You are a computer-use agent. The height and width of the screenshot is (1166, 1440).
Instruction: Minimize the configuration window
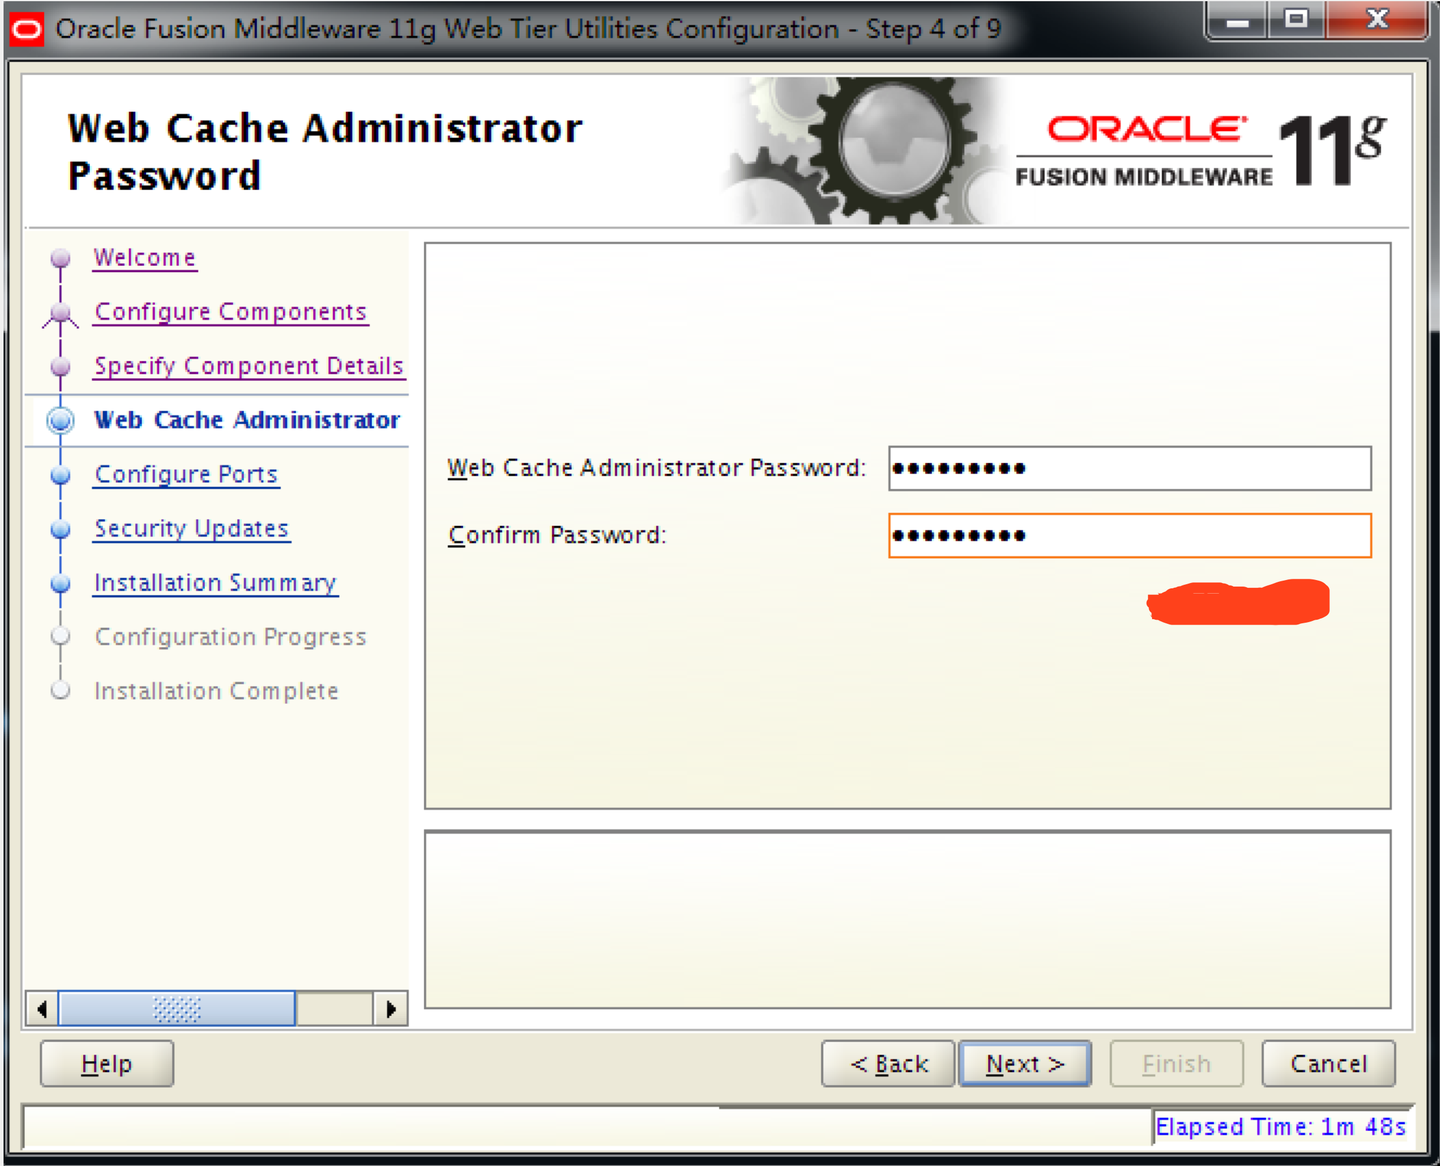pyautogui.click(x=1238, y=20)
